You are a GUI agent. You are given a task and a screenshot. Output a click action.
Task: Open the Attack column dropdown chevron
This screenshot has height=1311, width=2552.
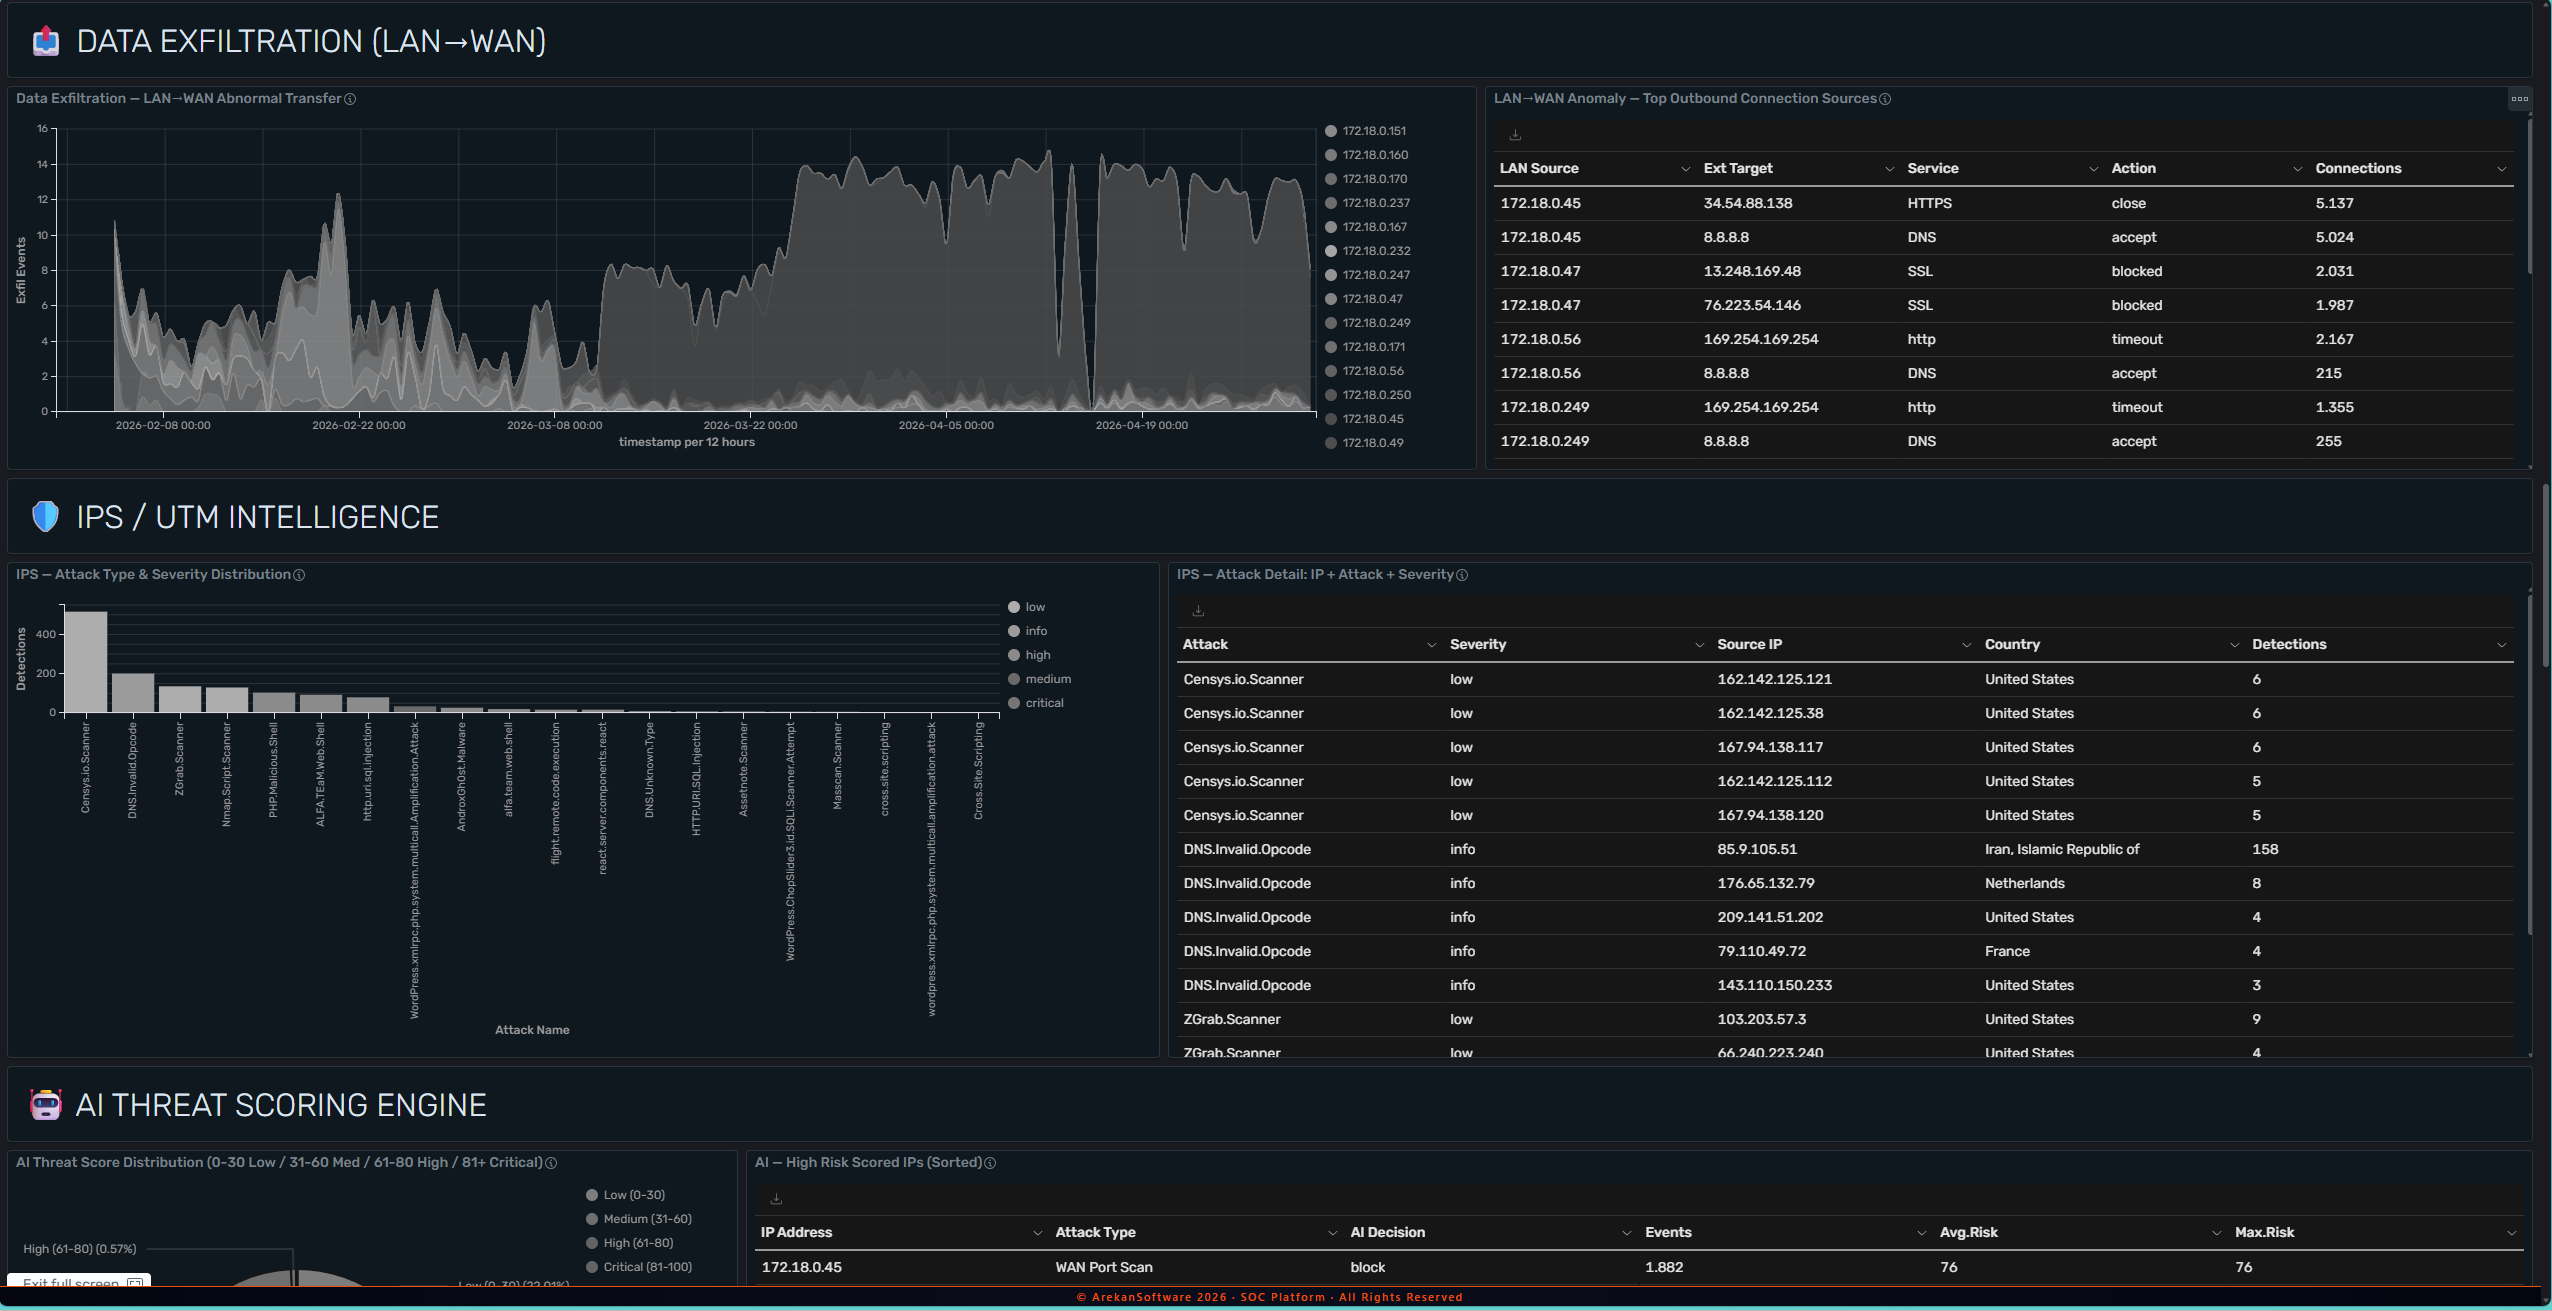coord(1432,645)
